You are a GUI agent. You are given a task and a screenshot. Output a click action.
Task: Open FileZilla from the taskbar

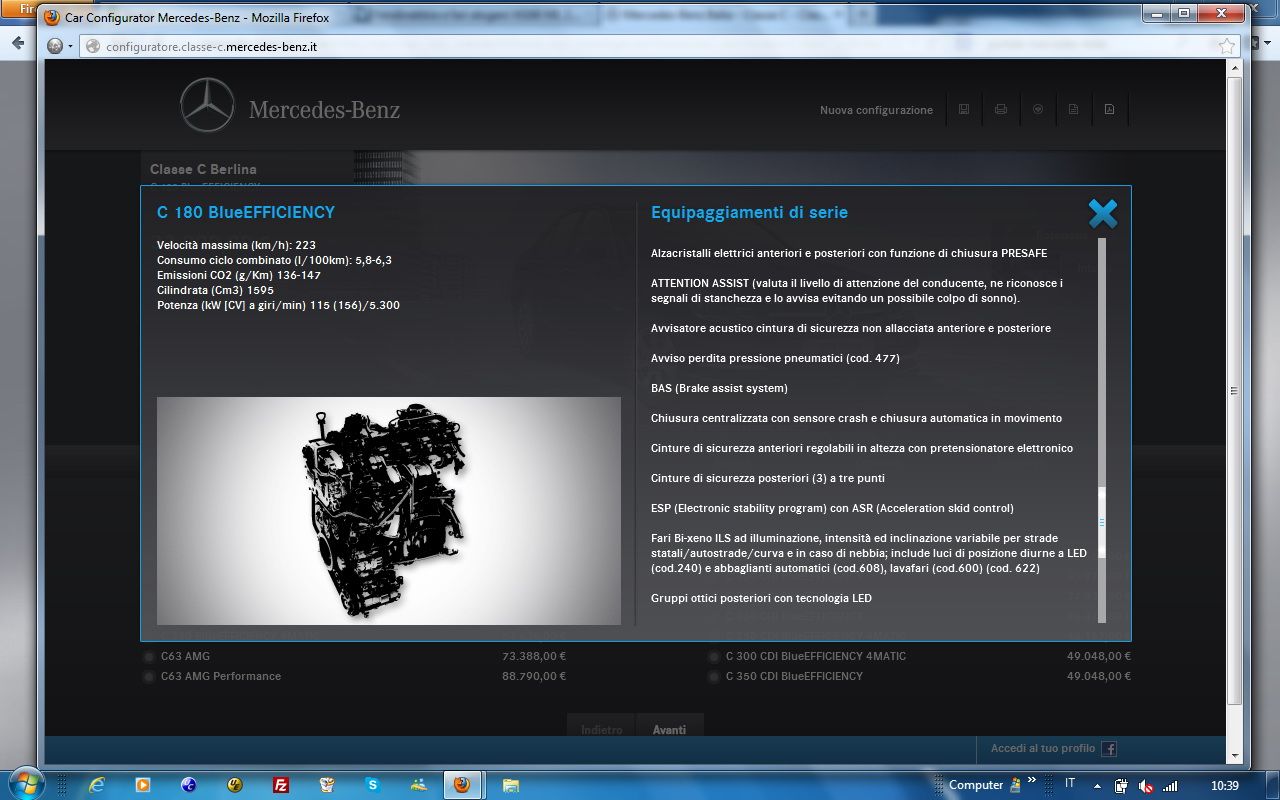[281, 785]
